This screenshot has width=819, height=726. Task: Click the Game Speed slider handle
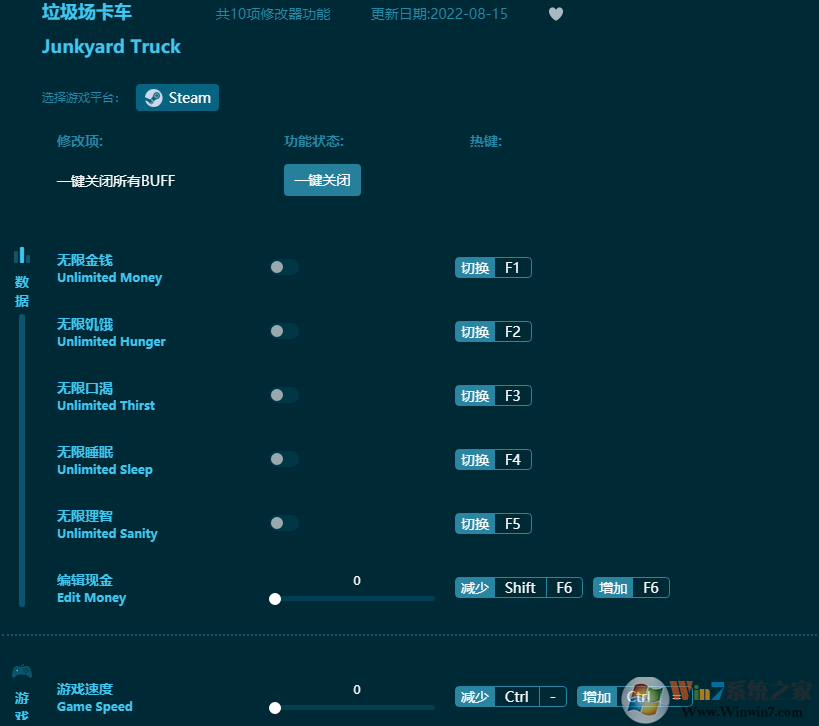[275, 708]
